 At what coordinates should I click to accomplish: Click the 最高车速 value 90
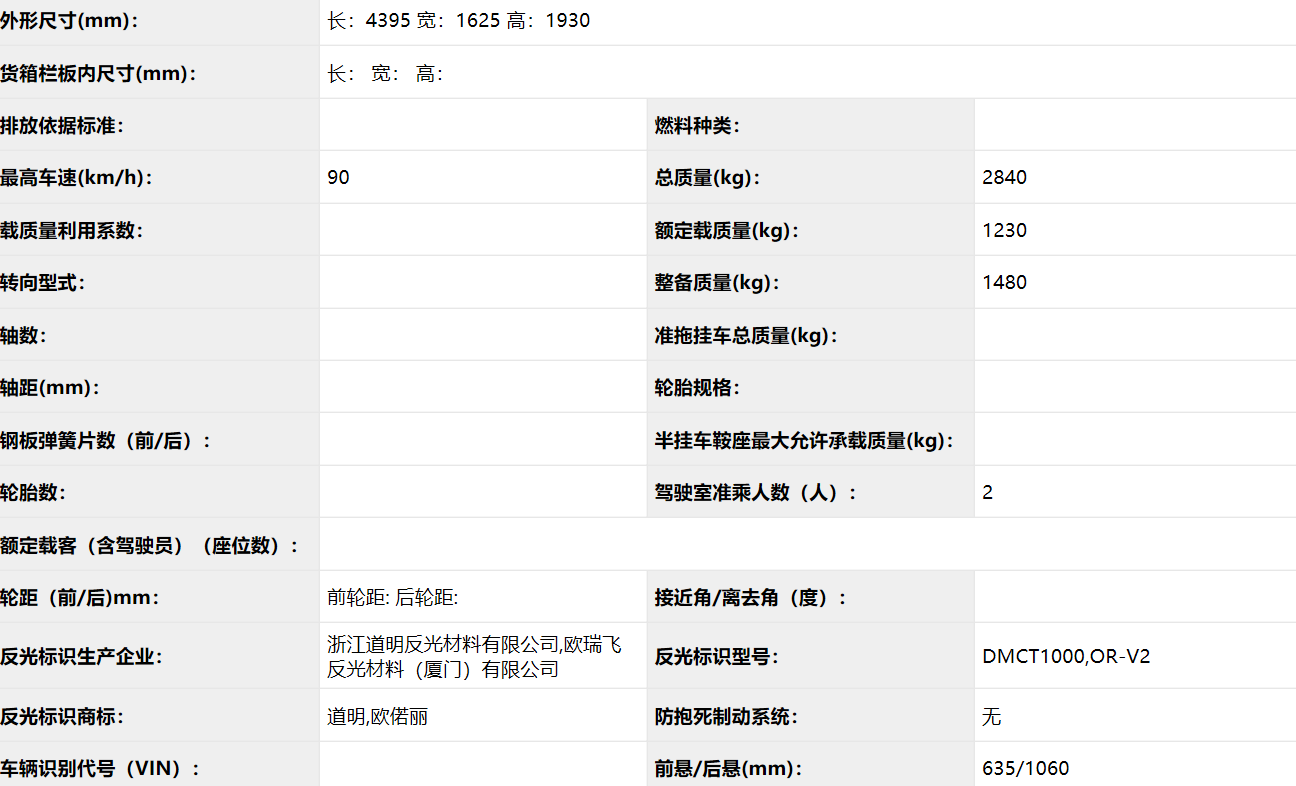point(339,178)
